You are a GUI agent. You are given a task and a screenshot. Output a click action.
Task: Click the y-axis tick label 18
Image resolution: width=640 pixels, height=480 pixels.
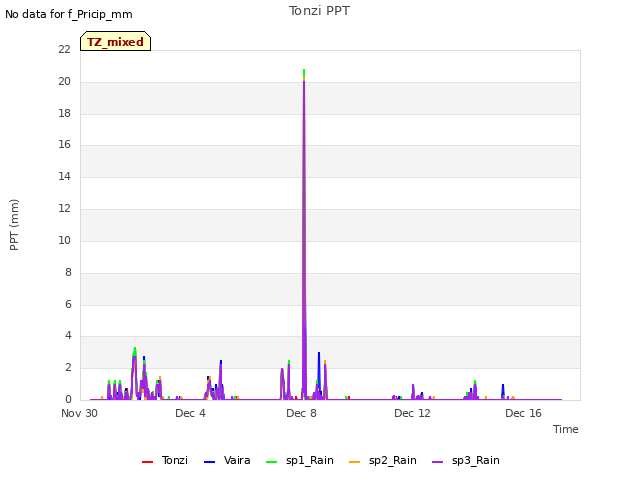coord(64,113)
